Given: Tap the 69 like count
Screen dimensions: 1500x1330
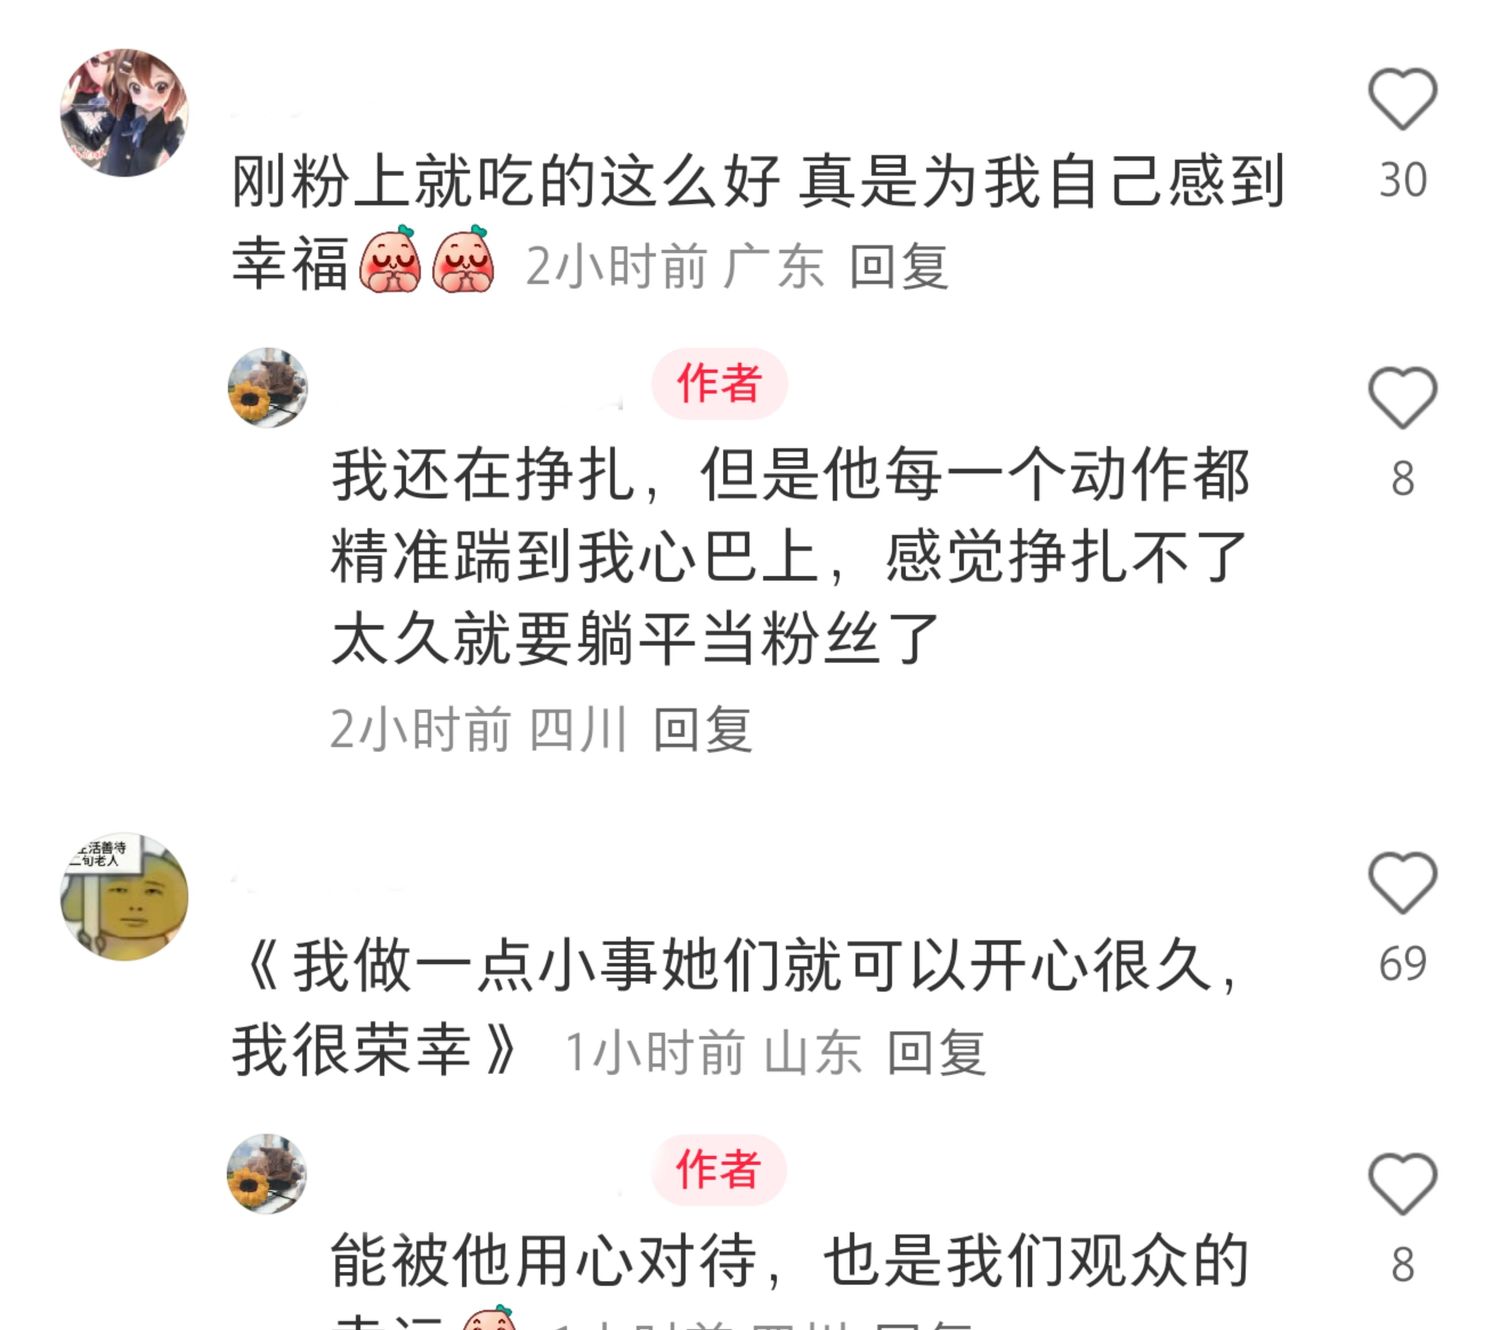Looking at the screenshot, I should [x=1402, y=964].
